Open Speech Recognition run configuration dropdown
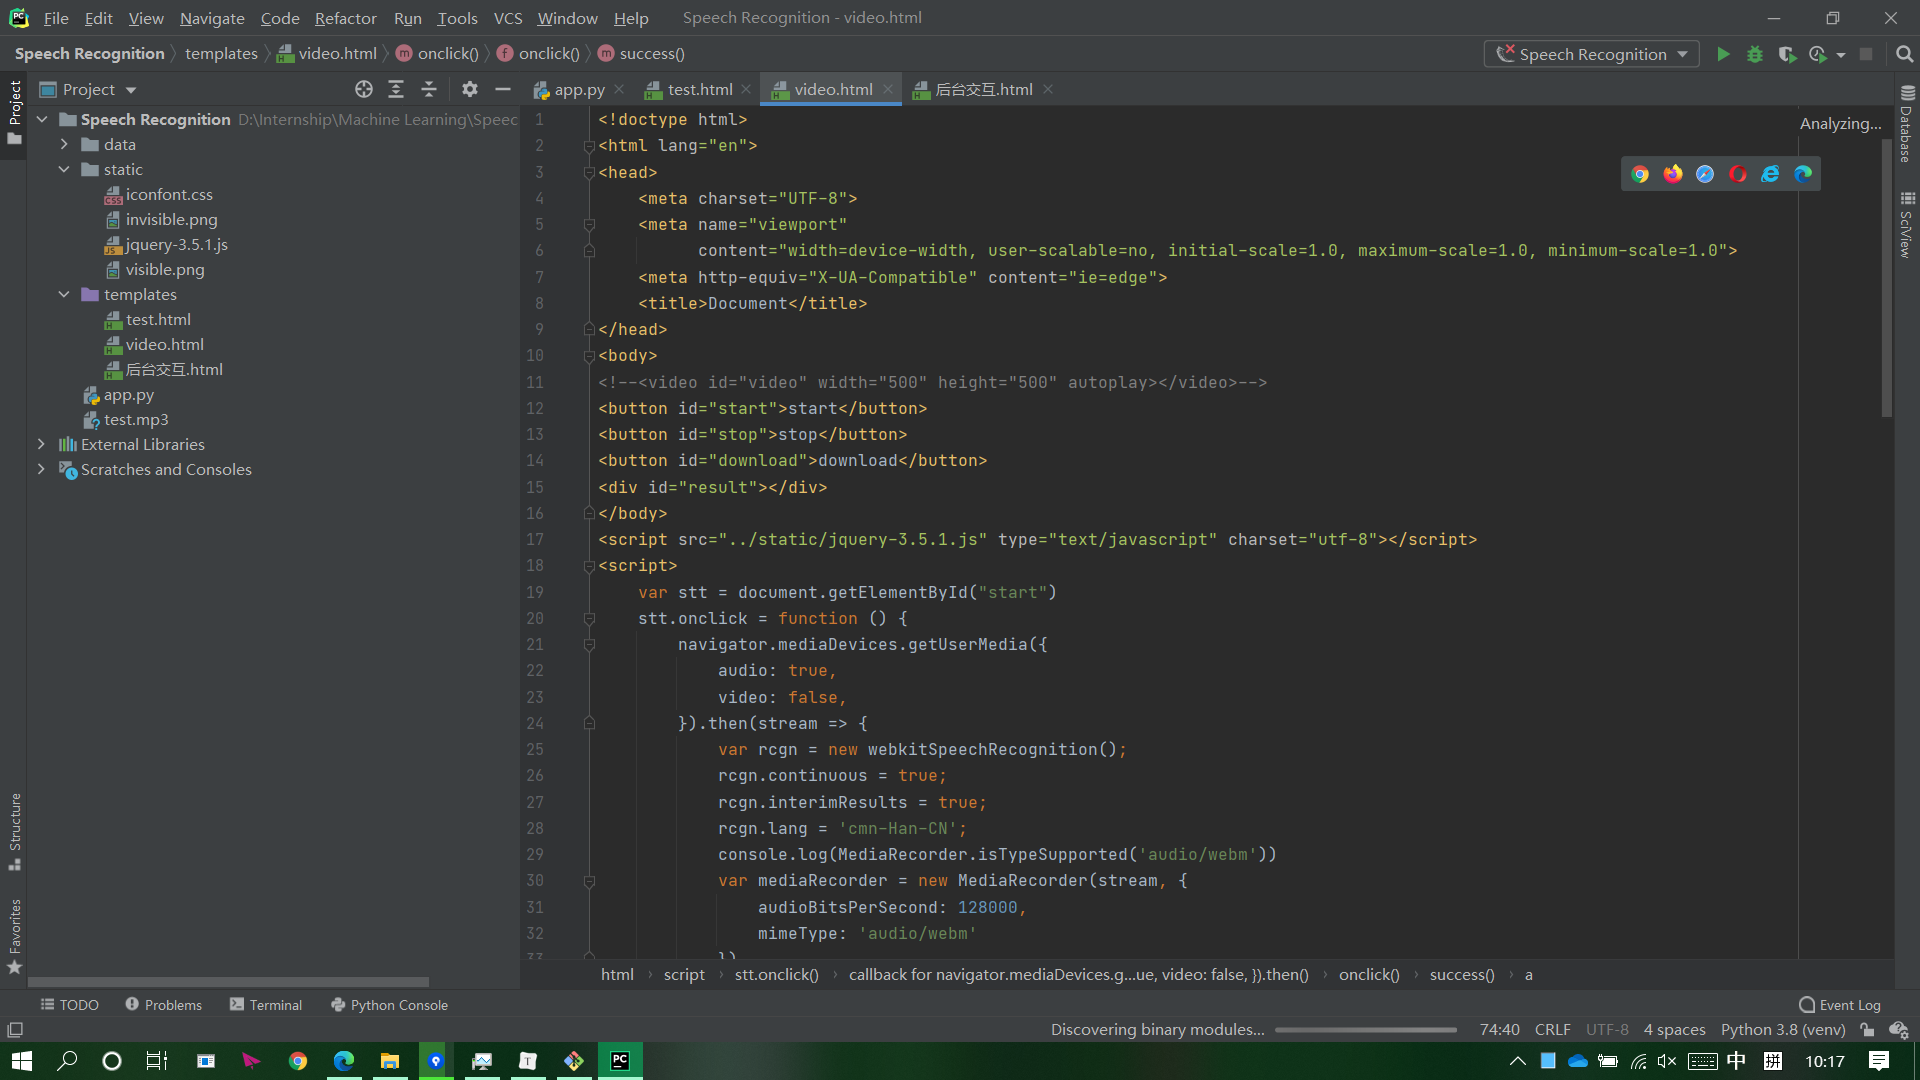 click(x=1592, y=54)
